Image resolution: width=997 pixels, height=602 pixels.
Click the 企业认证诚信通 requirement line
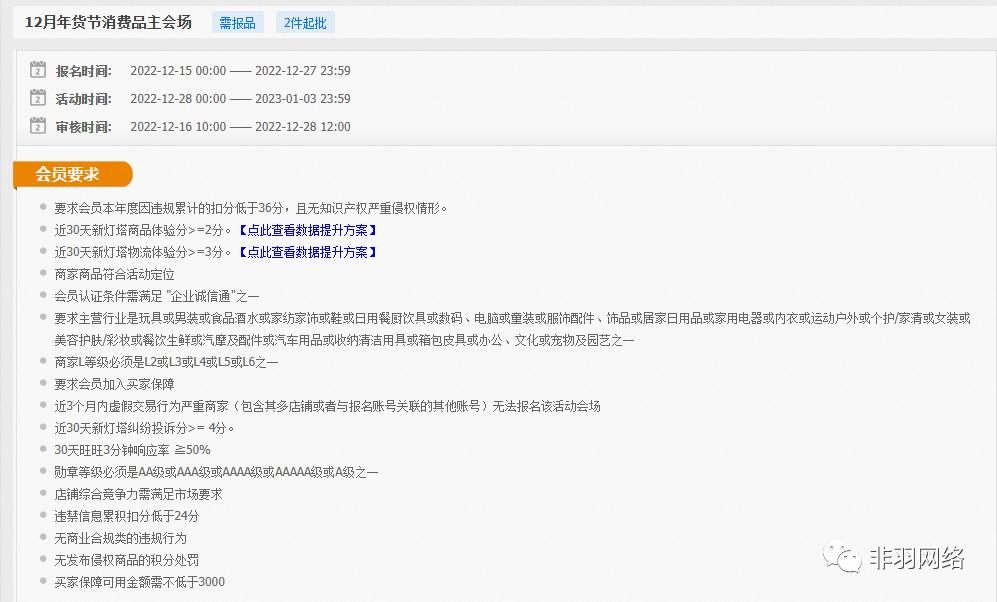coord(157,296)
